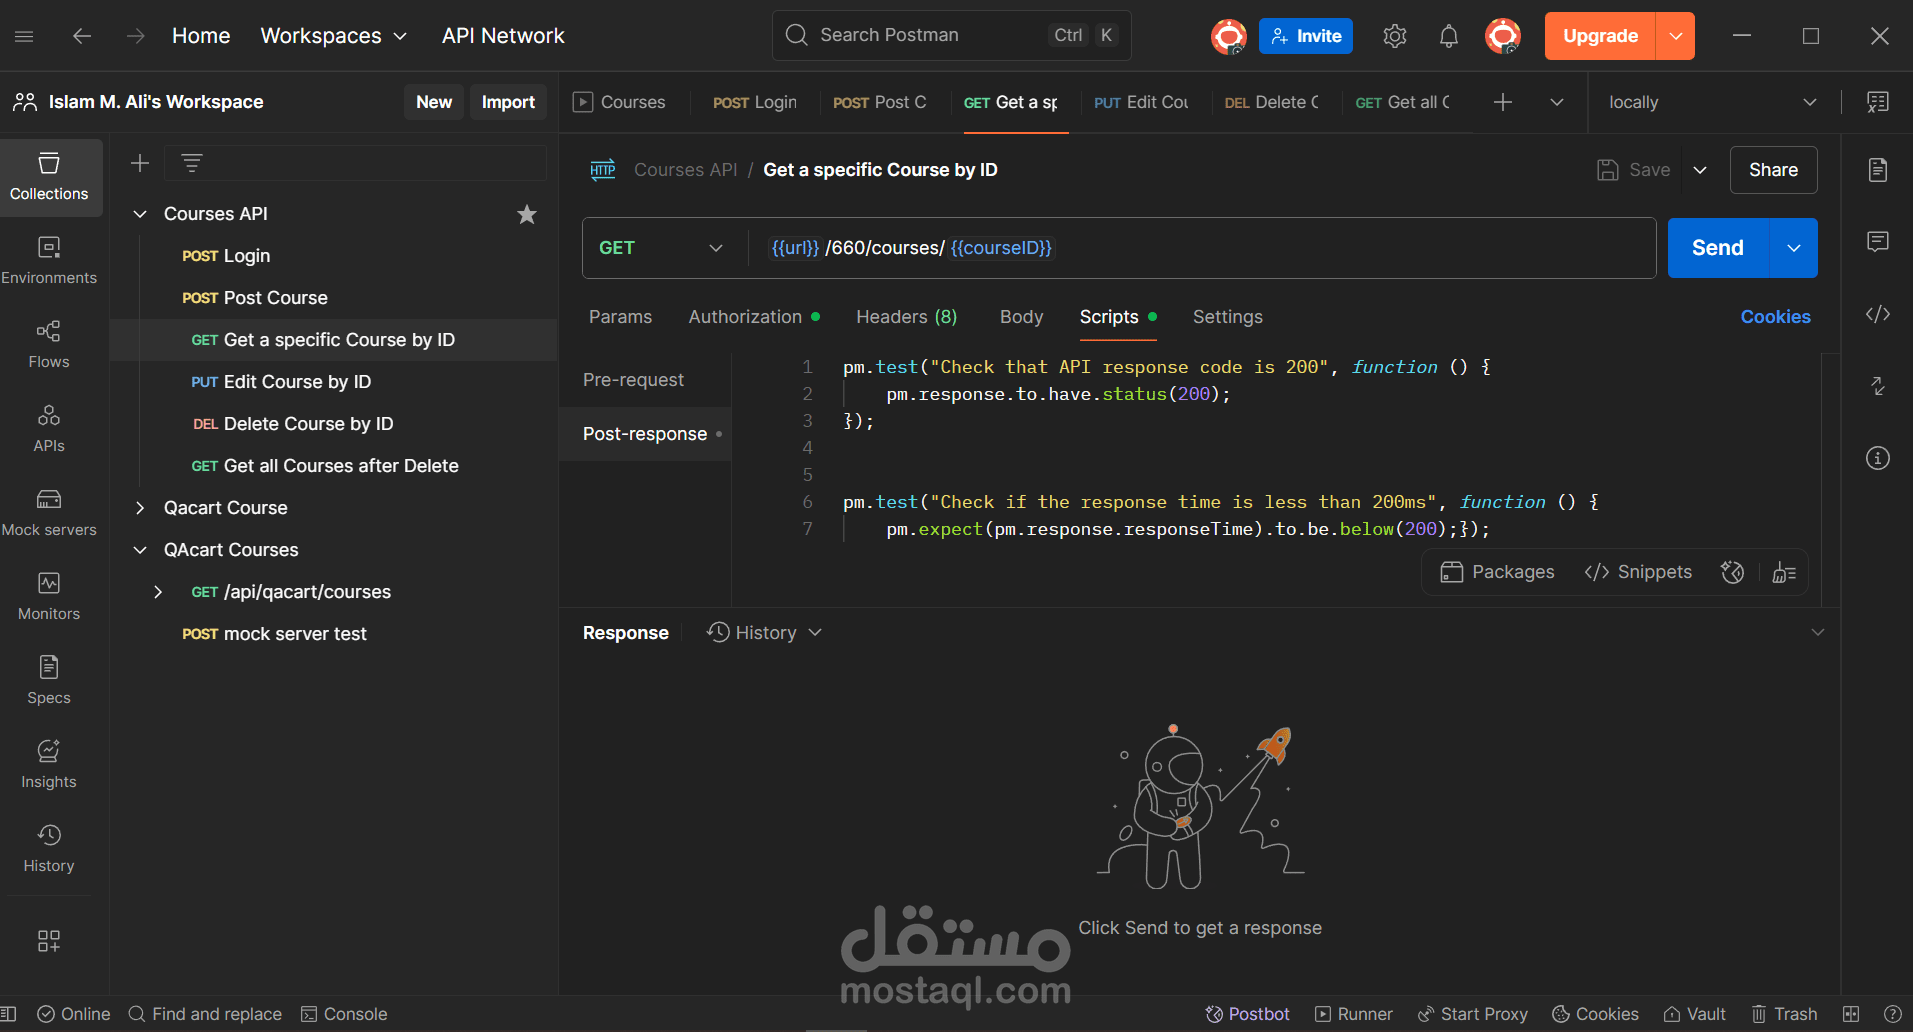Click the Search Postman field

tap(952, 36)
